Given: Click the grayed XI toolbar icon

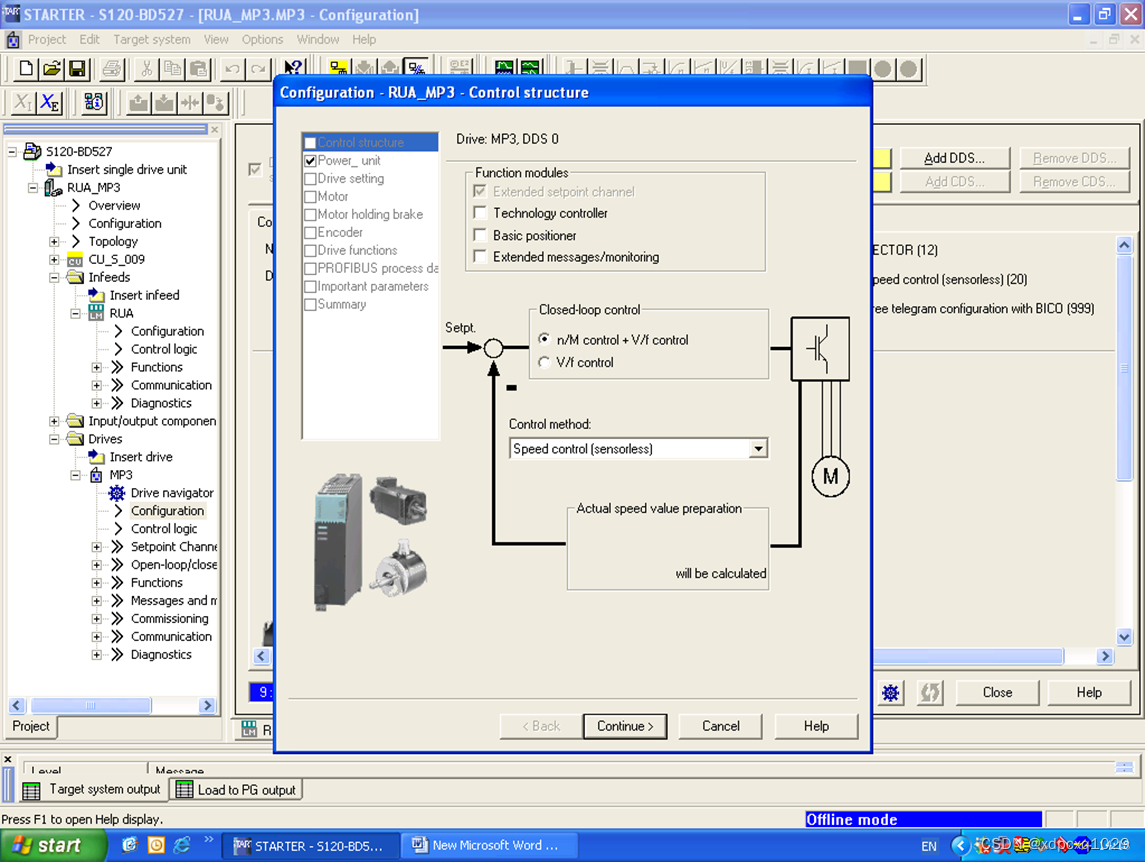Looking at the screenshot, I should click(23, 102).
